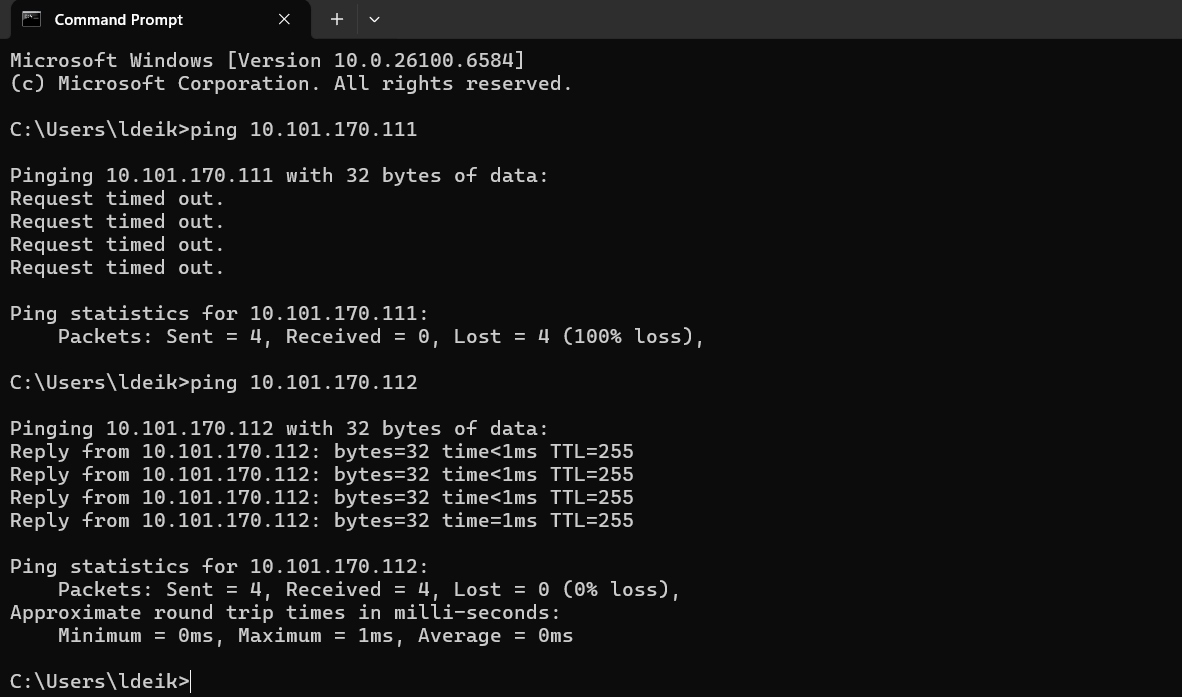
Task: Click the "Pinging 10.101.170.111 with 32 bytes" line
Action: tap(279, 176)
